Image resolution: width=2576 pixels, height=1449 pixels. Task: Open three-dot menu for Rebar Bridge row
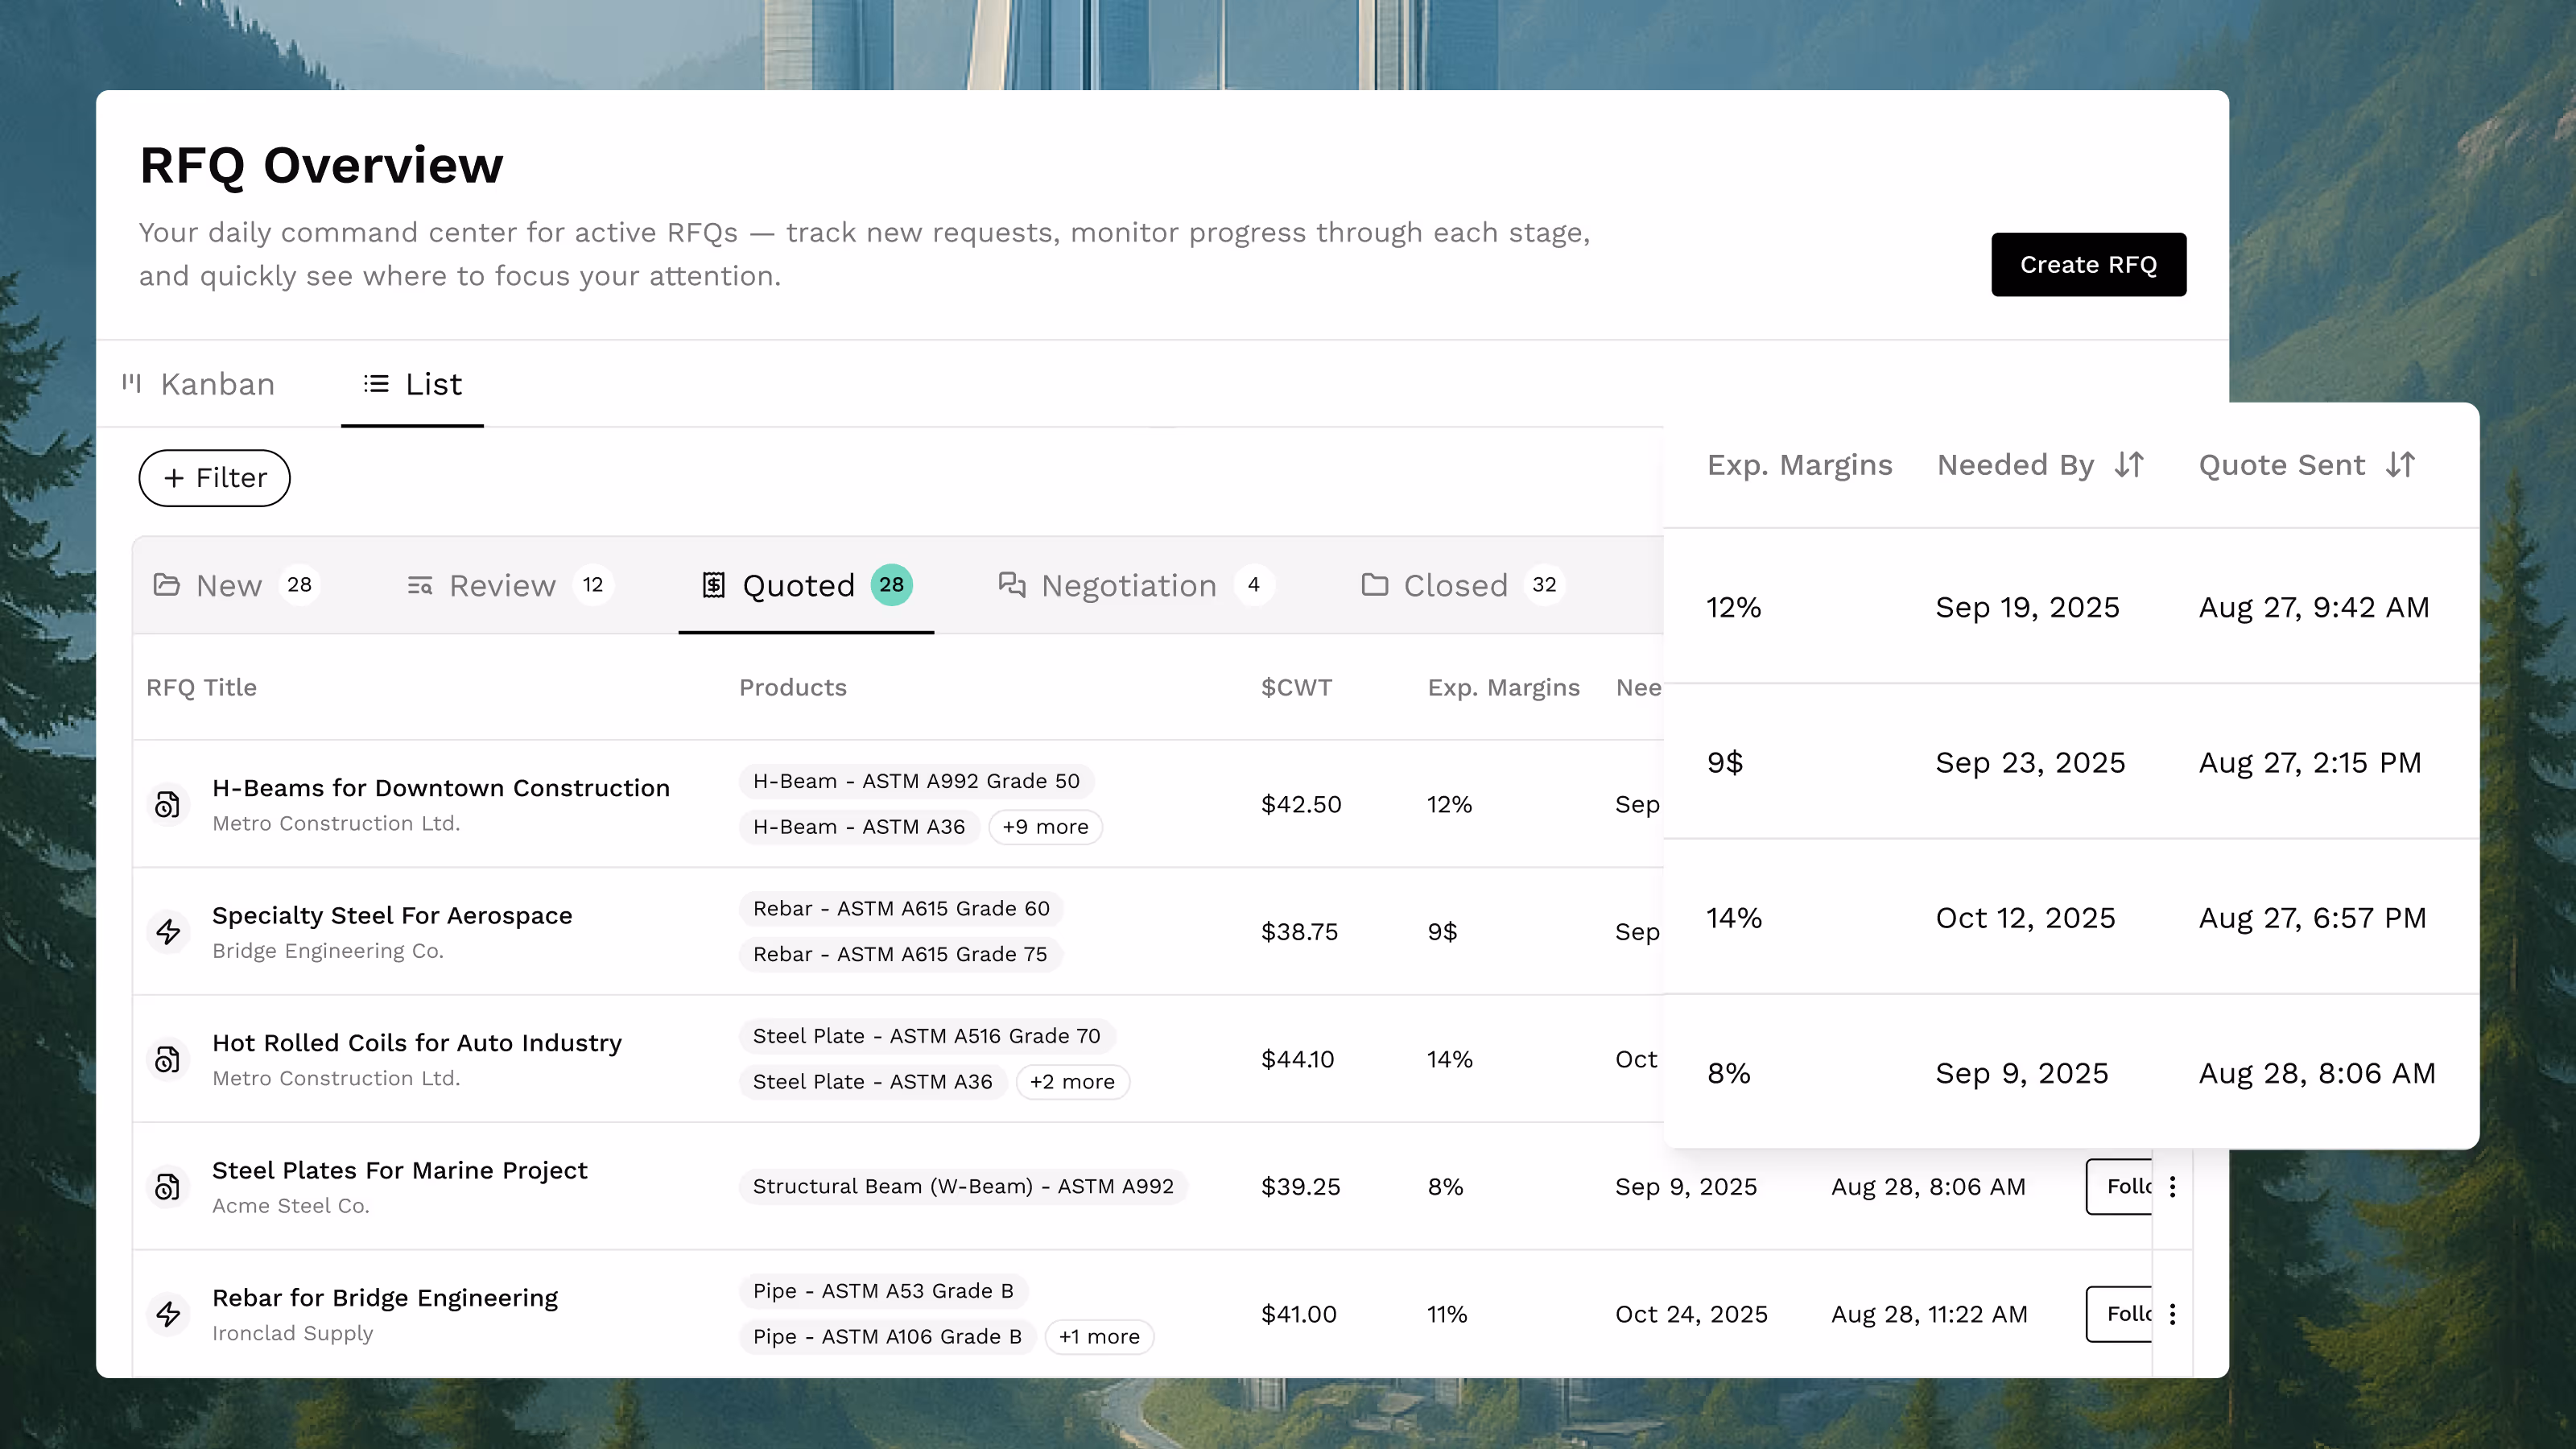pyautogui.click(x=2172, y=1314)
